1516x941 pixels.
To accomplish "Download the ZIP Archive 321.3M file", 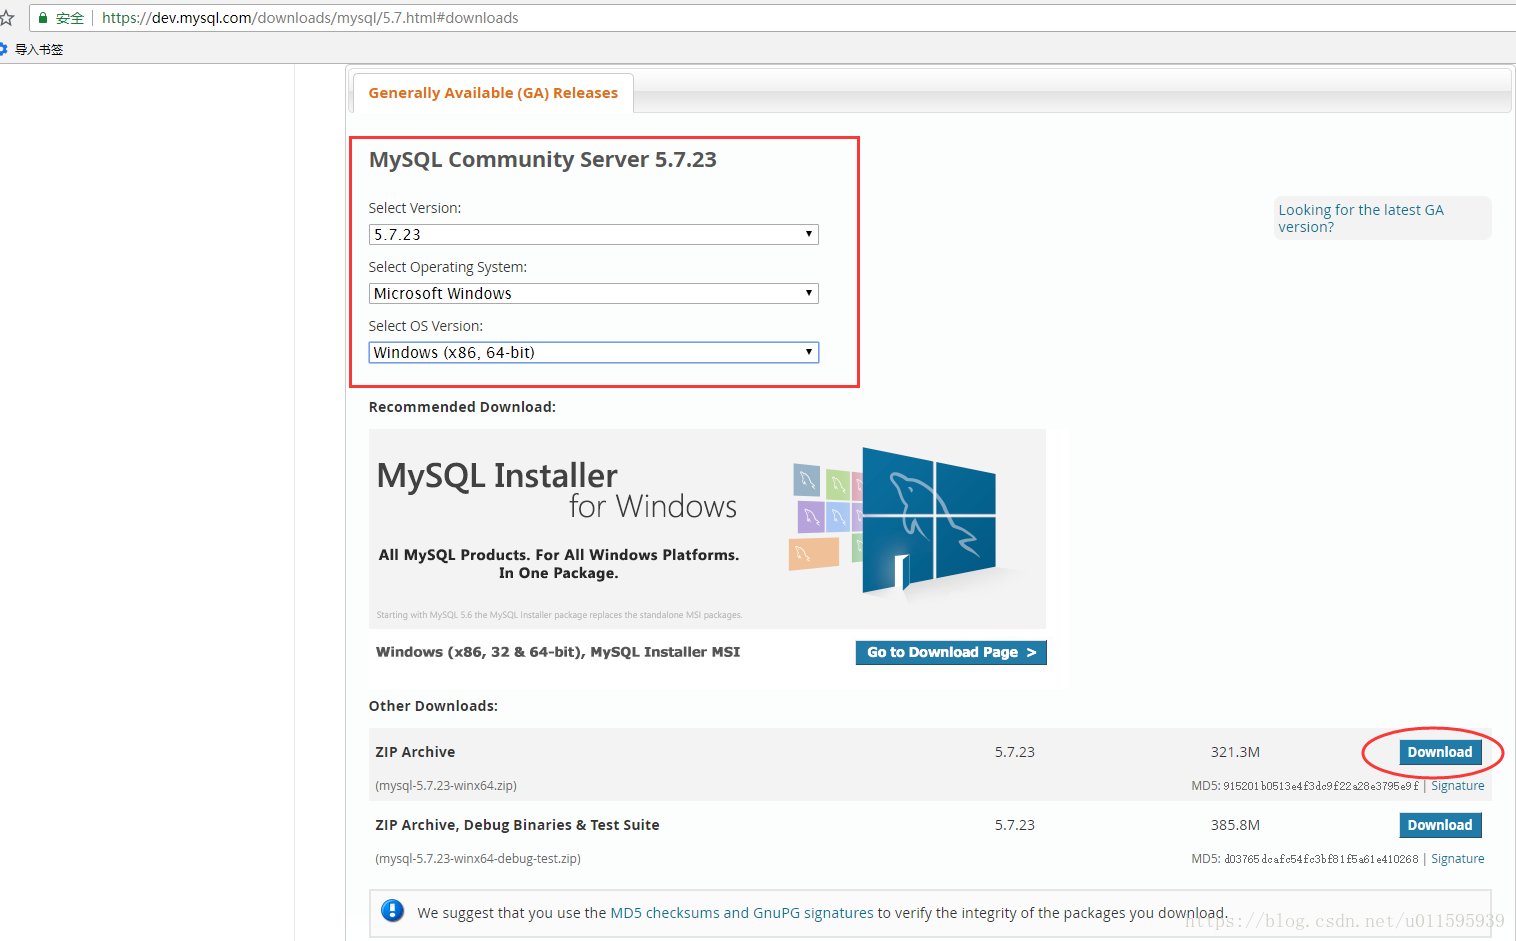I will [1440, 752].
